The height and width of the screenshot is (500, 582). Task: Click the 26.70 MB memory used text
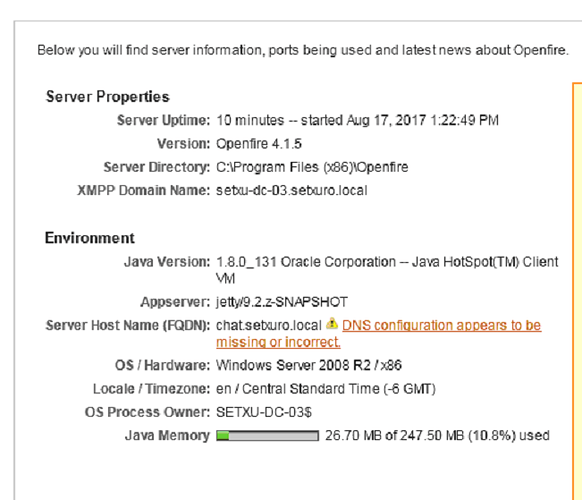point(437,436)
